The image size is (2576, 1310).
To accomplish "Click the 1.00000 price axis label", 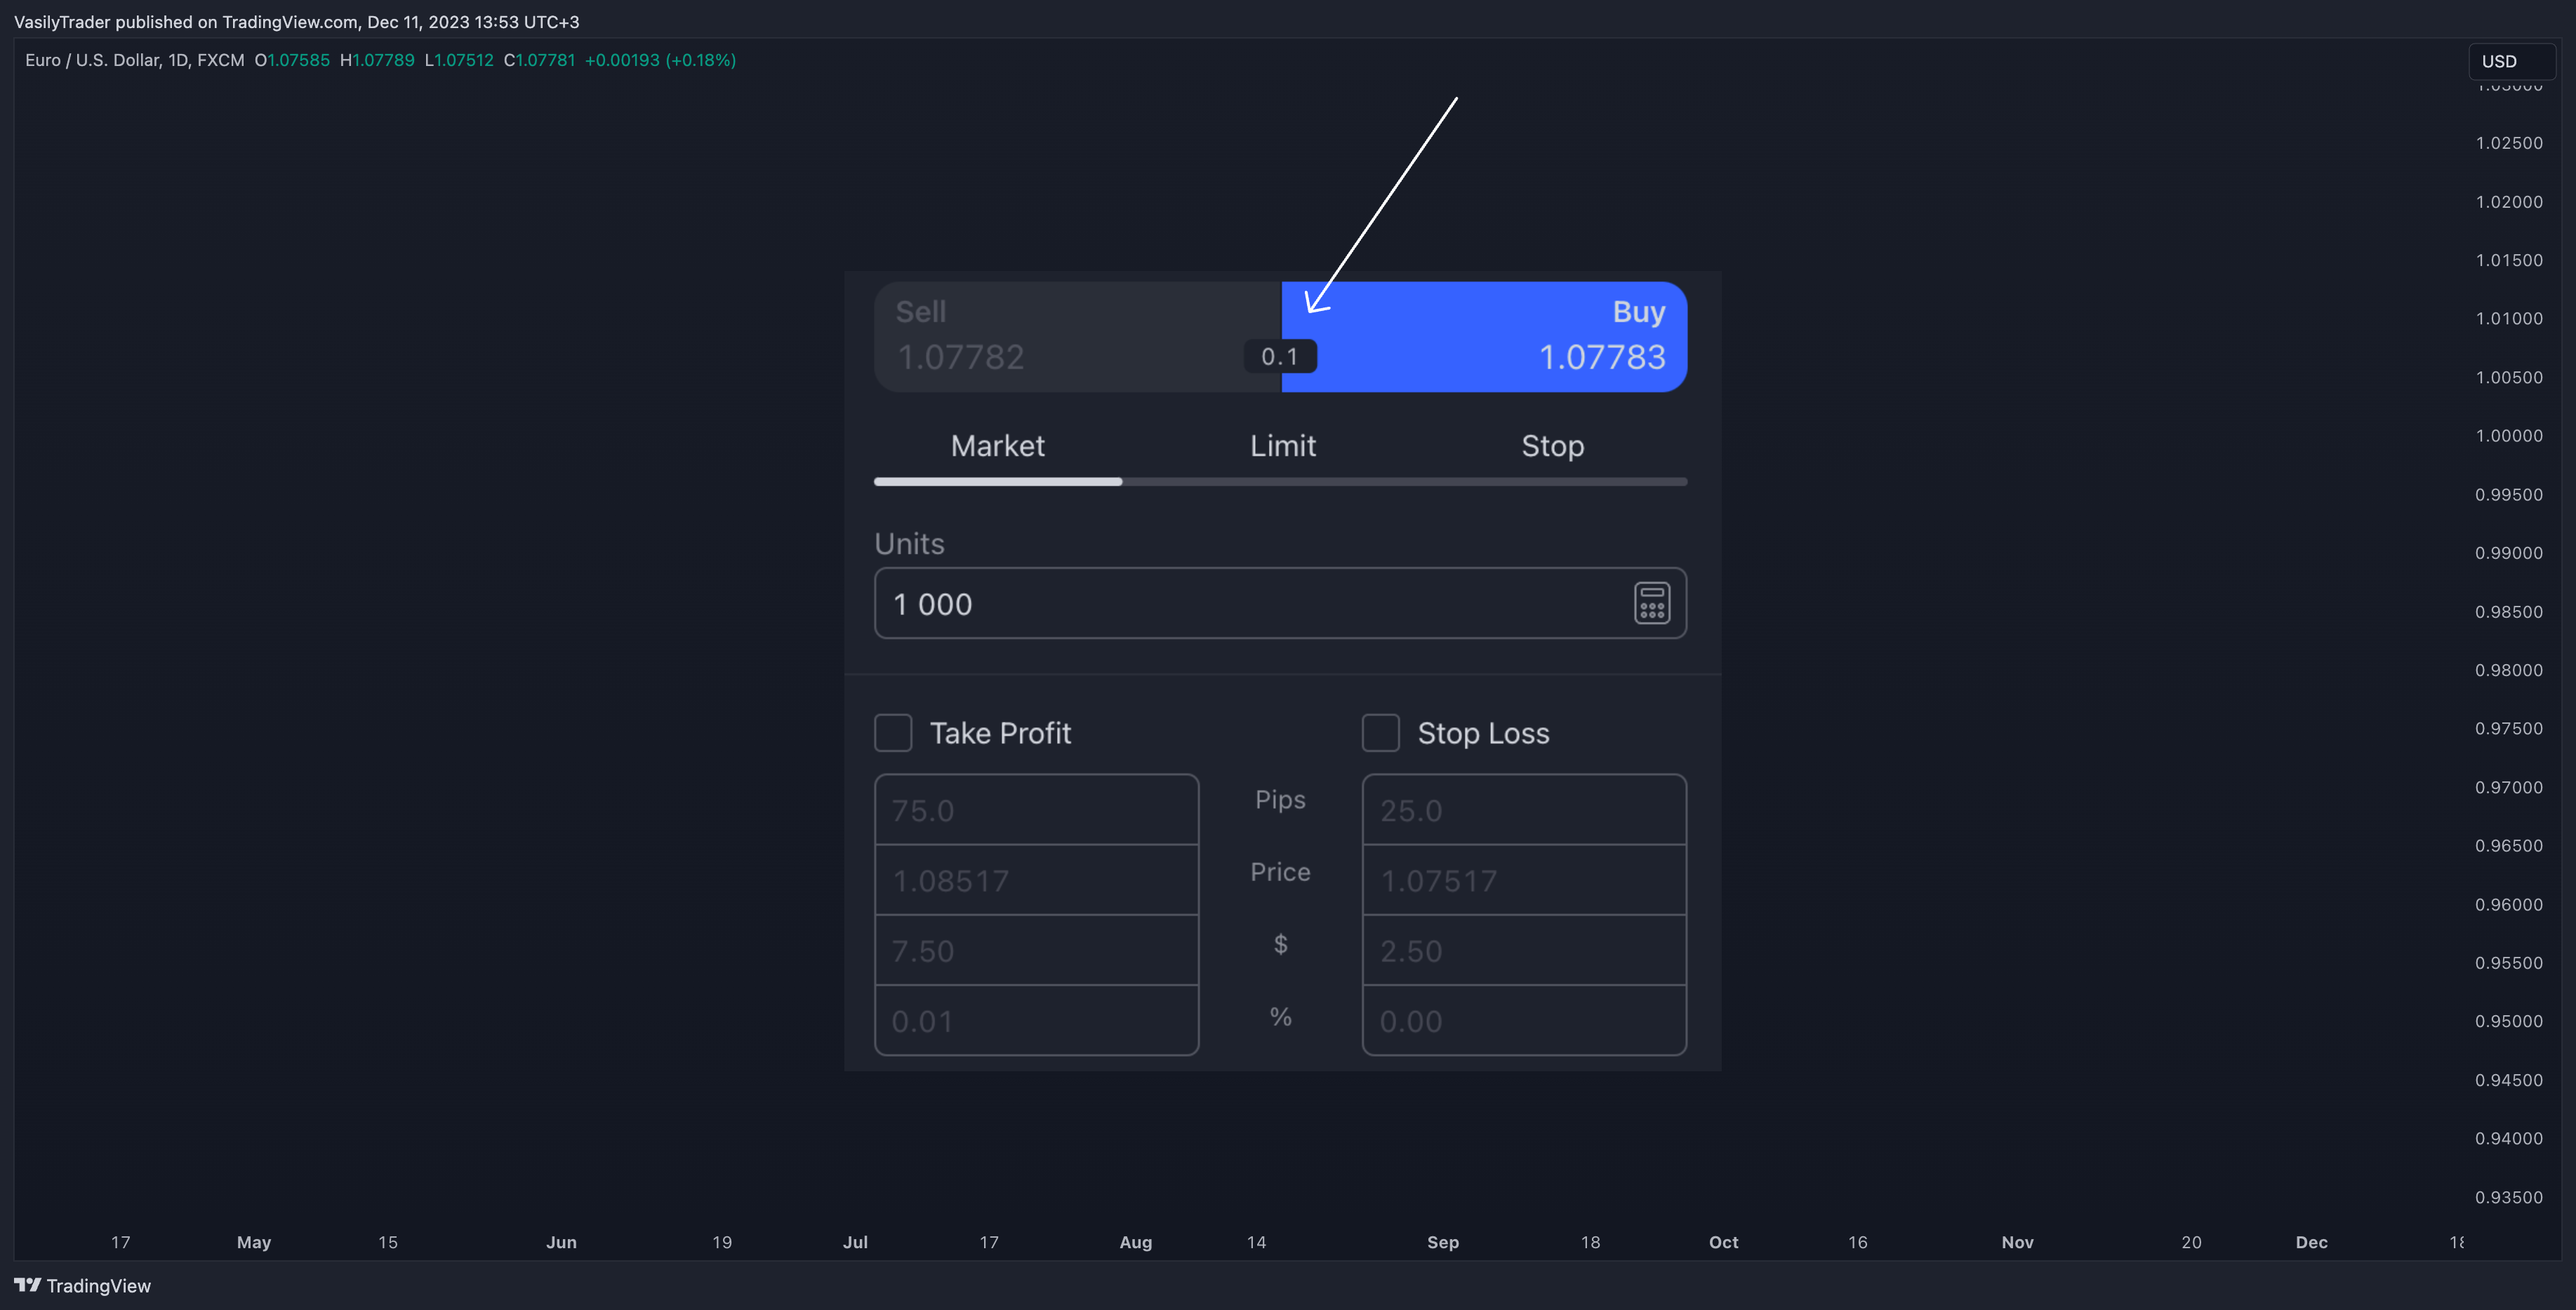I will pos(2509,436).
